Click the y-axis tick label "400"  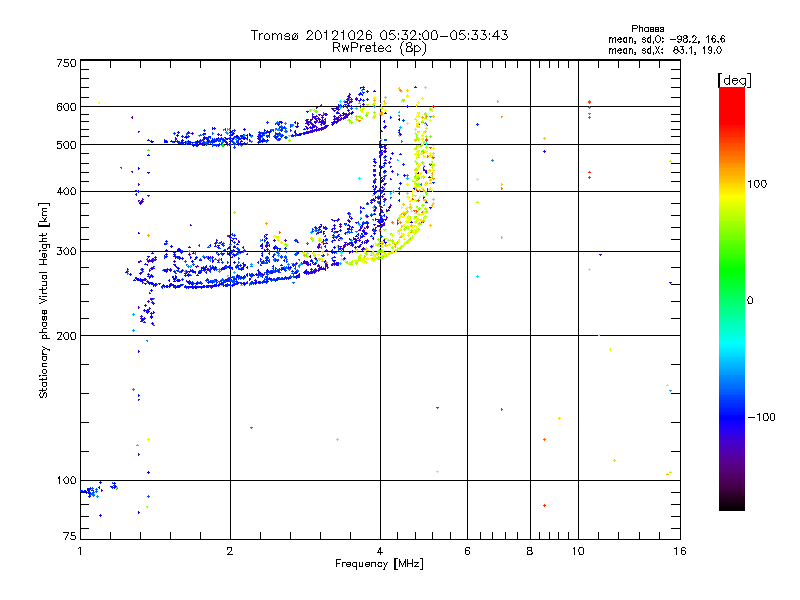[66, 191]
